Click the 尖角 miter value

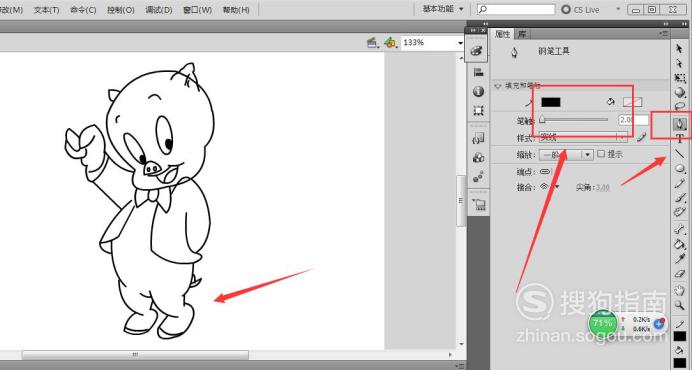(x=602, y=188)
